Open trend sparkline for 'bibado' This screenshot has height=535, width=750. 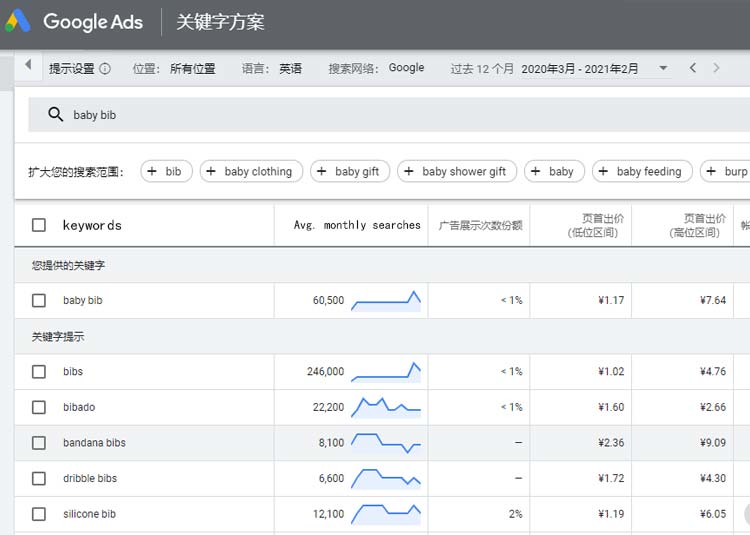(386, 407)
